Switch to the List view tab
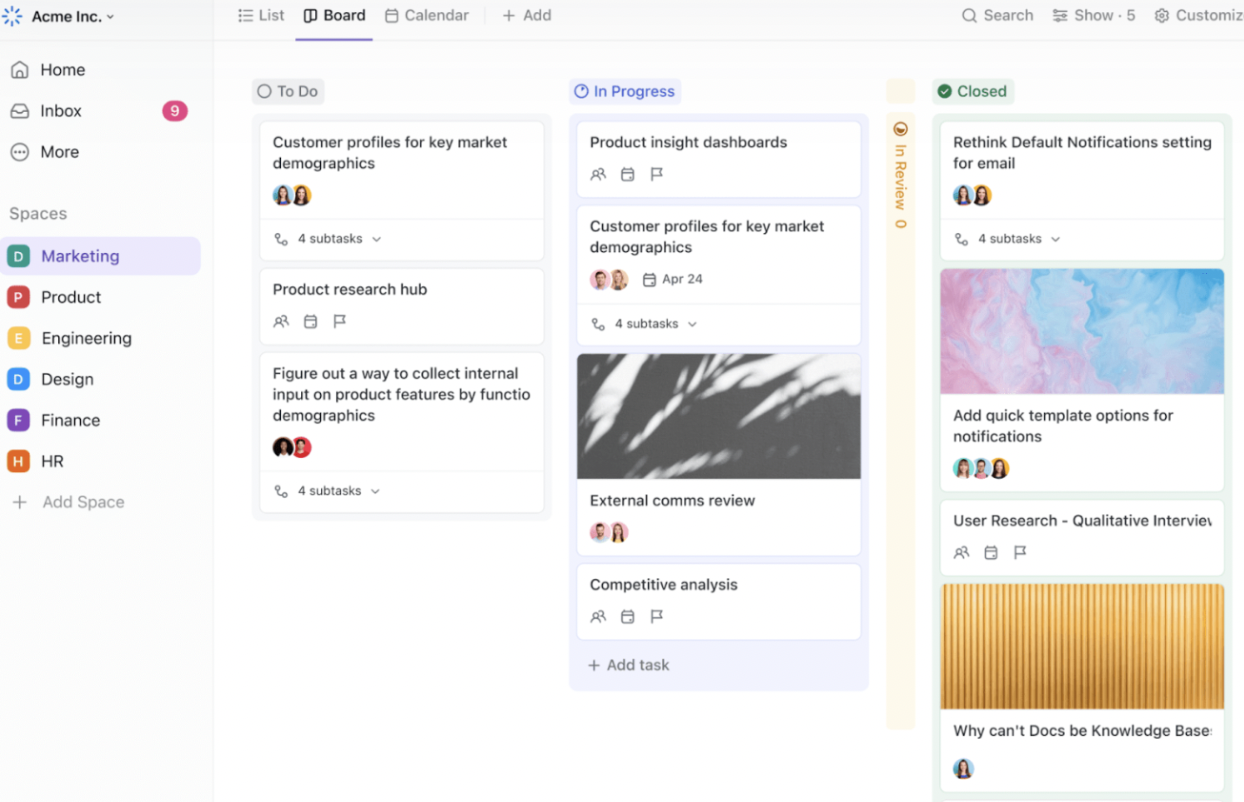 click(261, 16)
